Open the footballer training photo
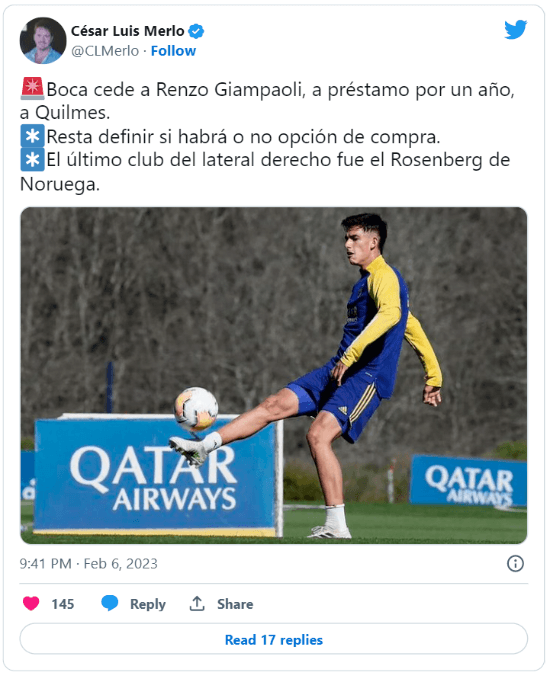This screenshot has width=550, height=682. pyautogui.click(x=273, y=375)
